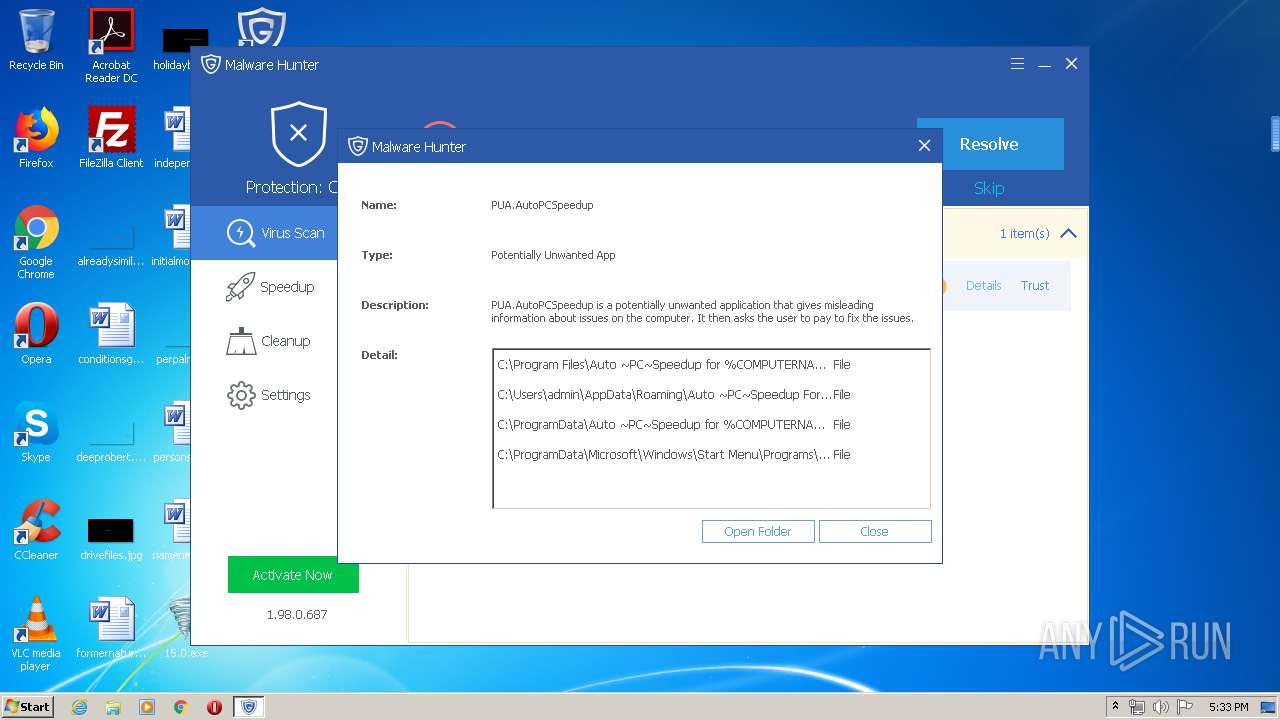The width and height of the screenshot is (1280, 720).
Task: Click Malware Hunter taskbar button
Action: (x=249, y=707)
